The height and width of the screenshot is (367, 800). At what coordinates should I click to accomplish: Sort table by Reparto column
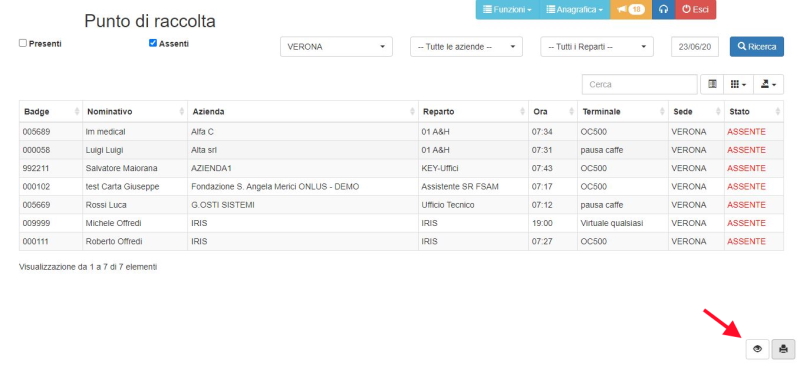coord(473,111)
